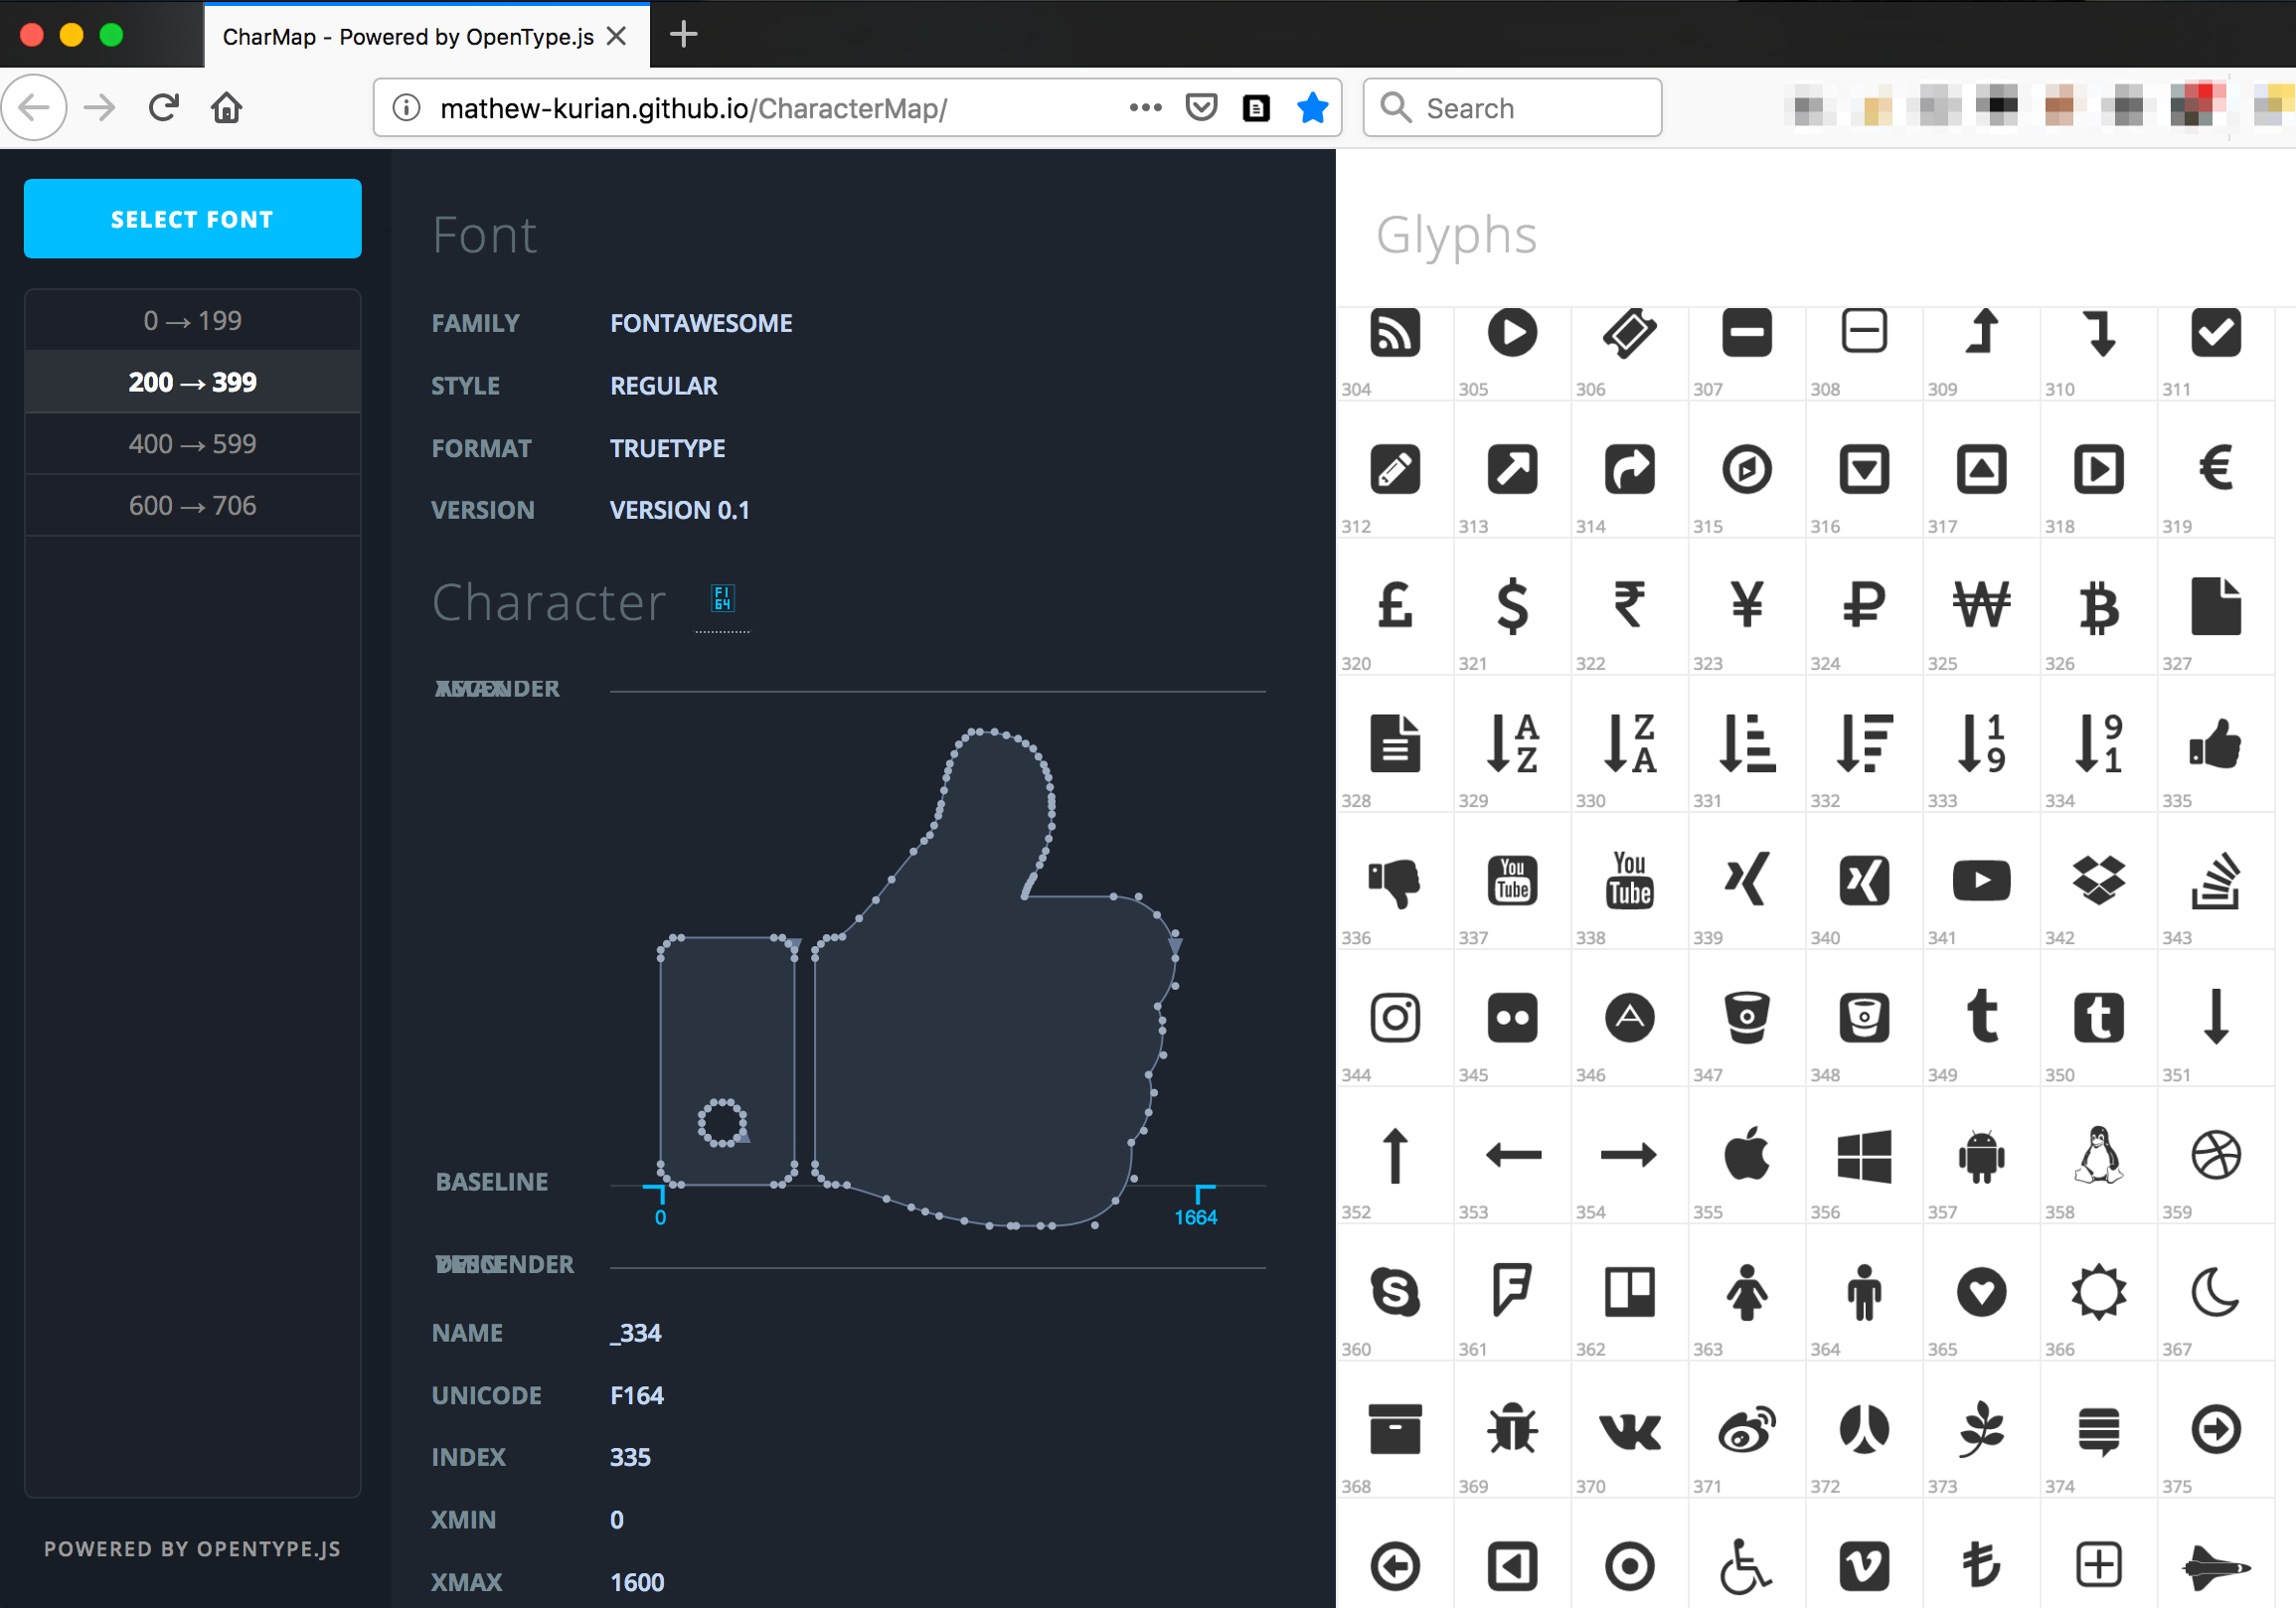Screen dimensions: 2296x1608
Task: Select the Linux penguin glyph numbered 358
Action: (2098, 1155)
